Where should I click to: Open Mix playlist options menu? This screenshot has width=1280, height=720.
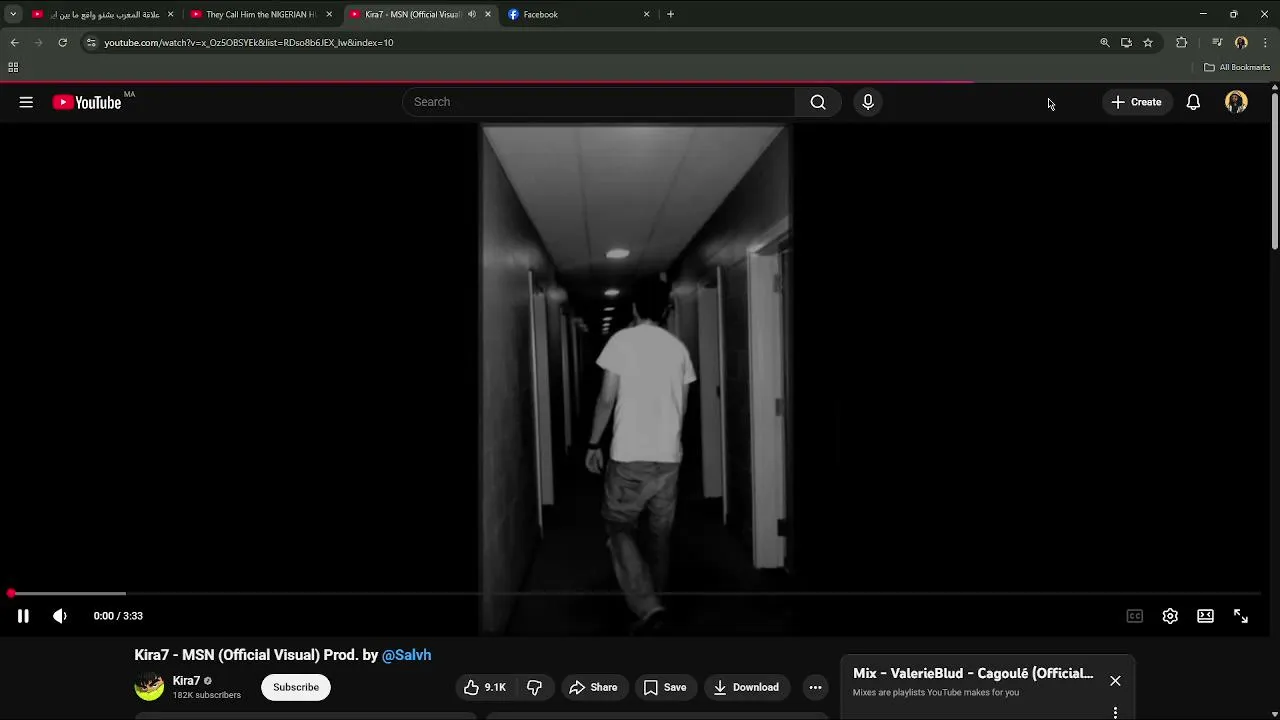point(1115,713)
